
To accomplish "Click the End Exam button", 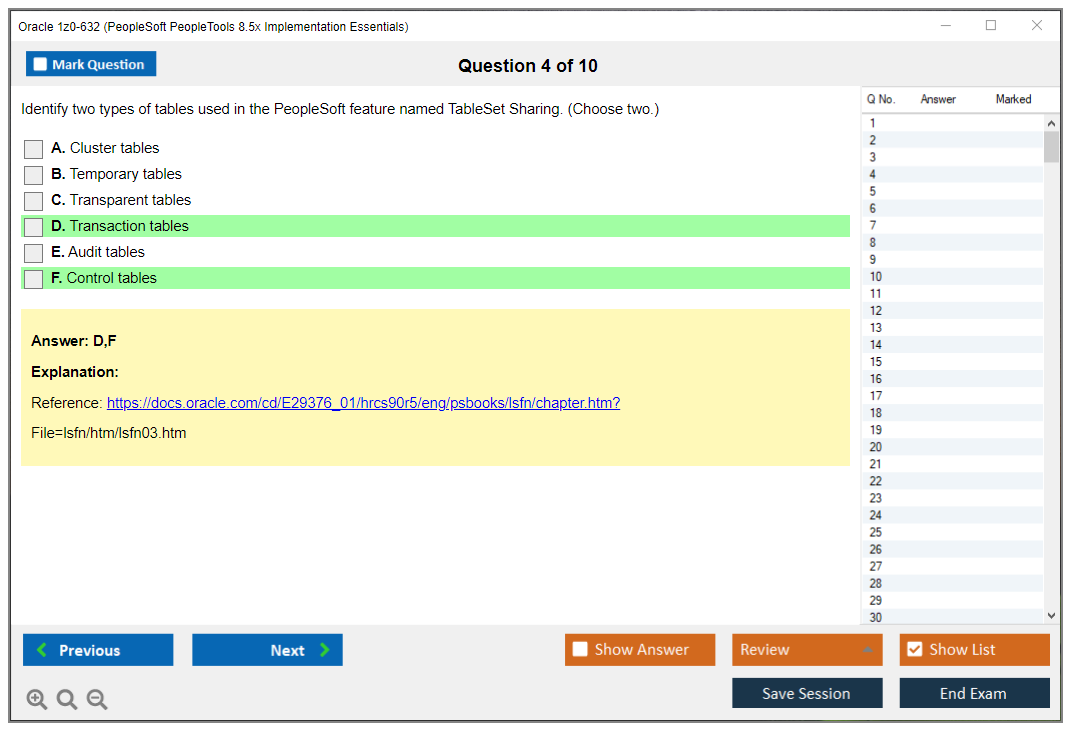I will 974,693.
